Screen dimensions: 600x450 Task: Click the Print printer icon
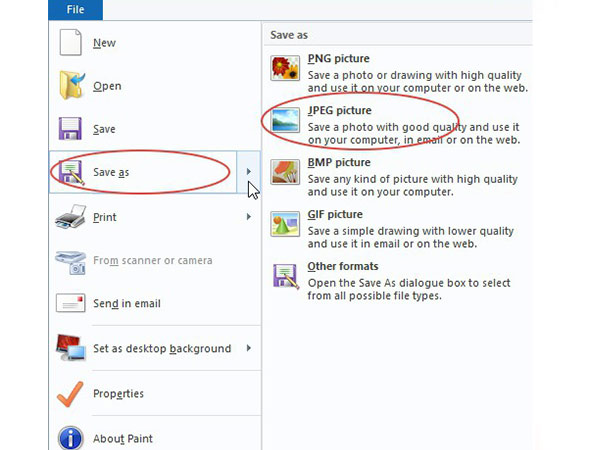click(72, 218)
